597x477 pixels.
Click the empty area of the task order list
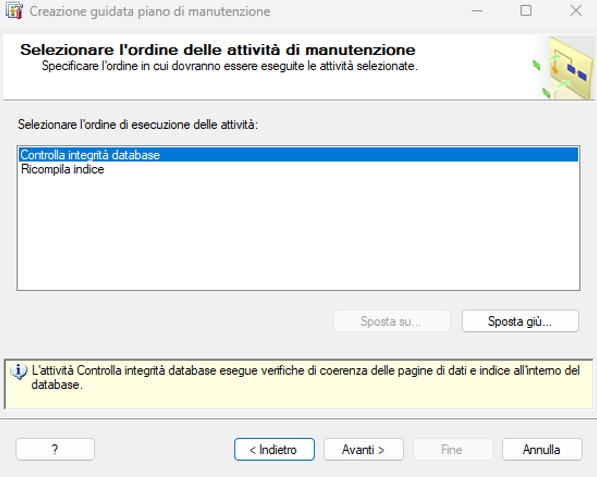tap(298, 232)
